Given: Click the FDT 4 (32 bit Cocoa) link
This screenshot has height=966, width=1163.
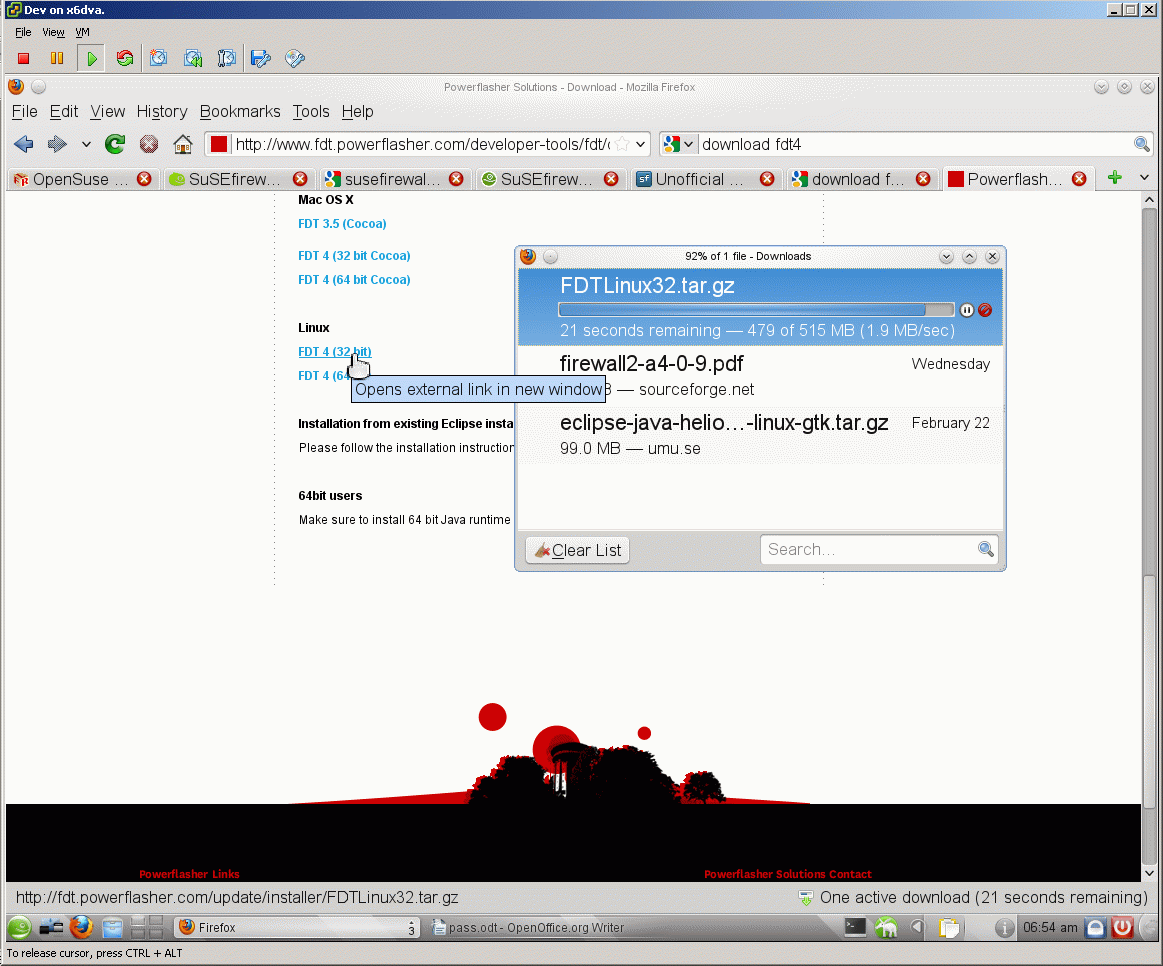Looking at the screenshot, I should tap(354, 255).
